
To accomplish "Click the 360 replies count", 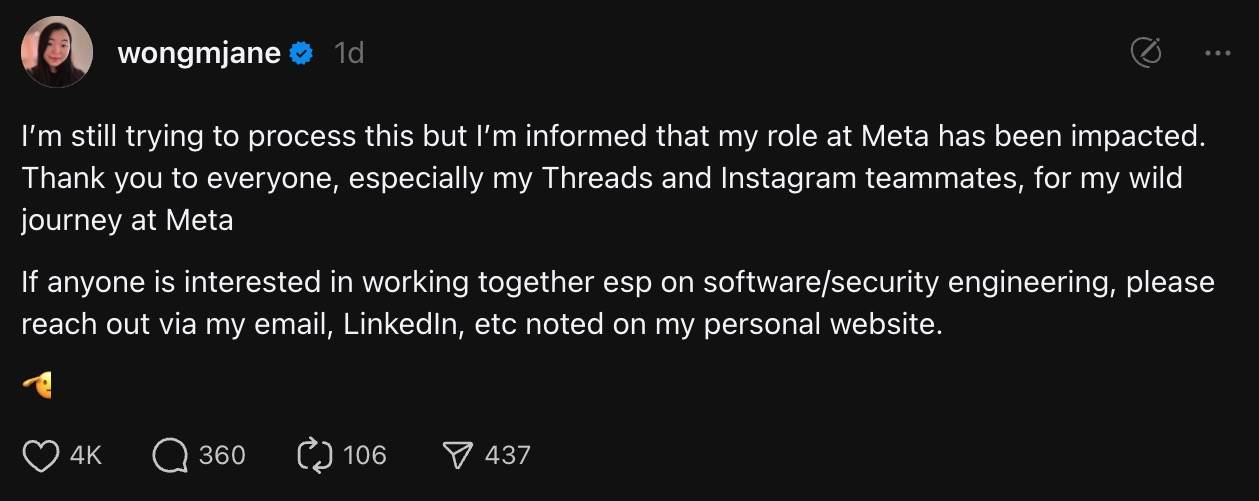I will point(222,456).
